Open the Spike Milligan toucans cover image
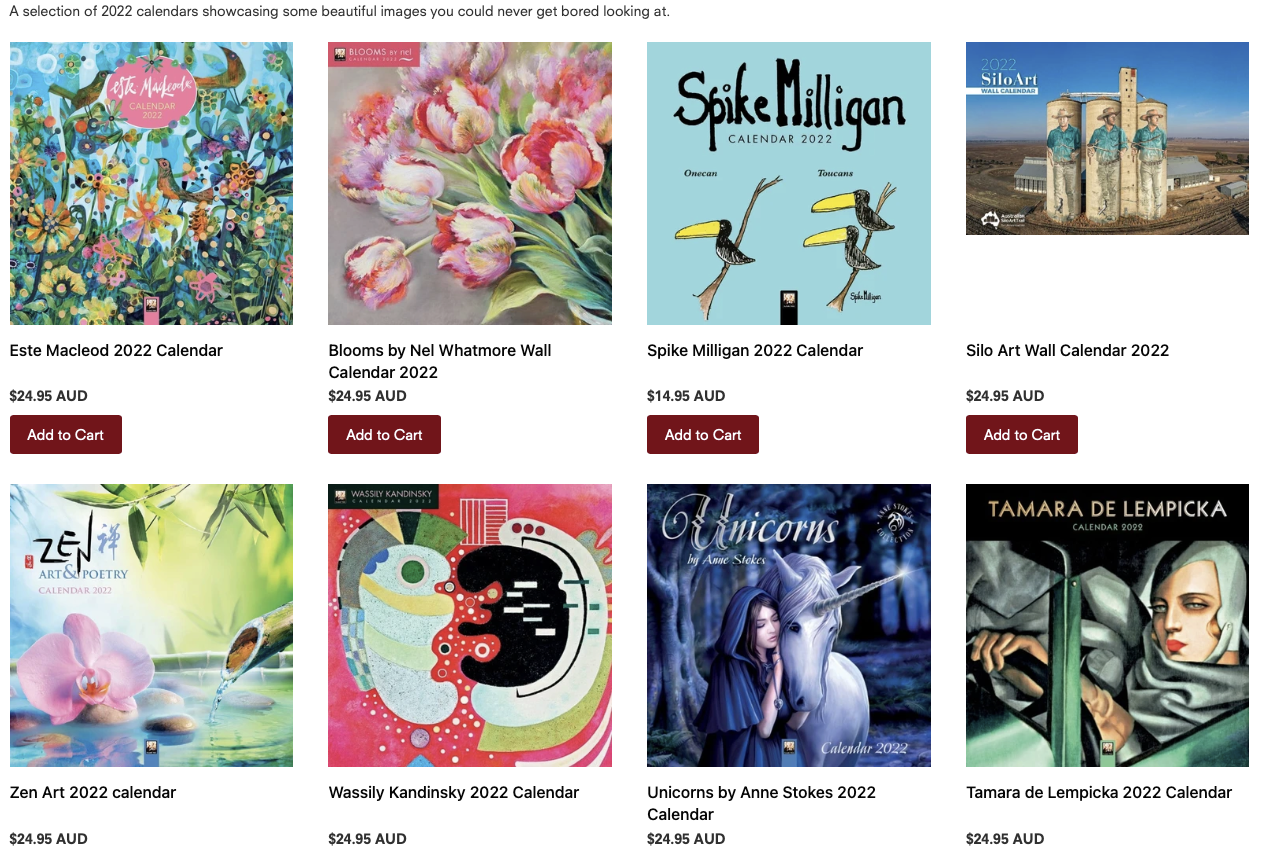This screenshot has height=850, width=1264. click(789, 183)
